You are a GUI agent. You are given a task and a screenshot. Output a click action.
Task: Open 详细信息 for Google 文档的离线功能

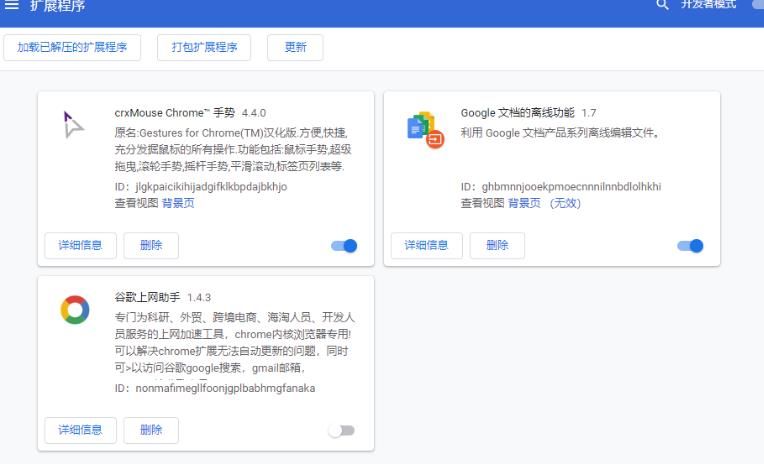pyautogui.click(x=426, y=245)
